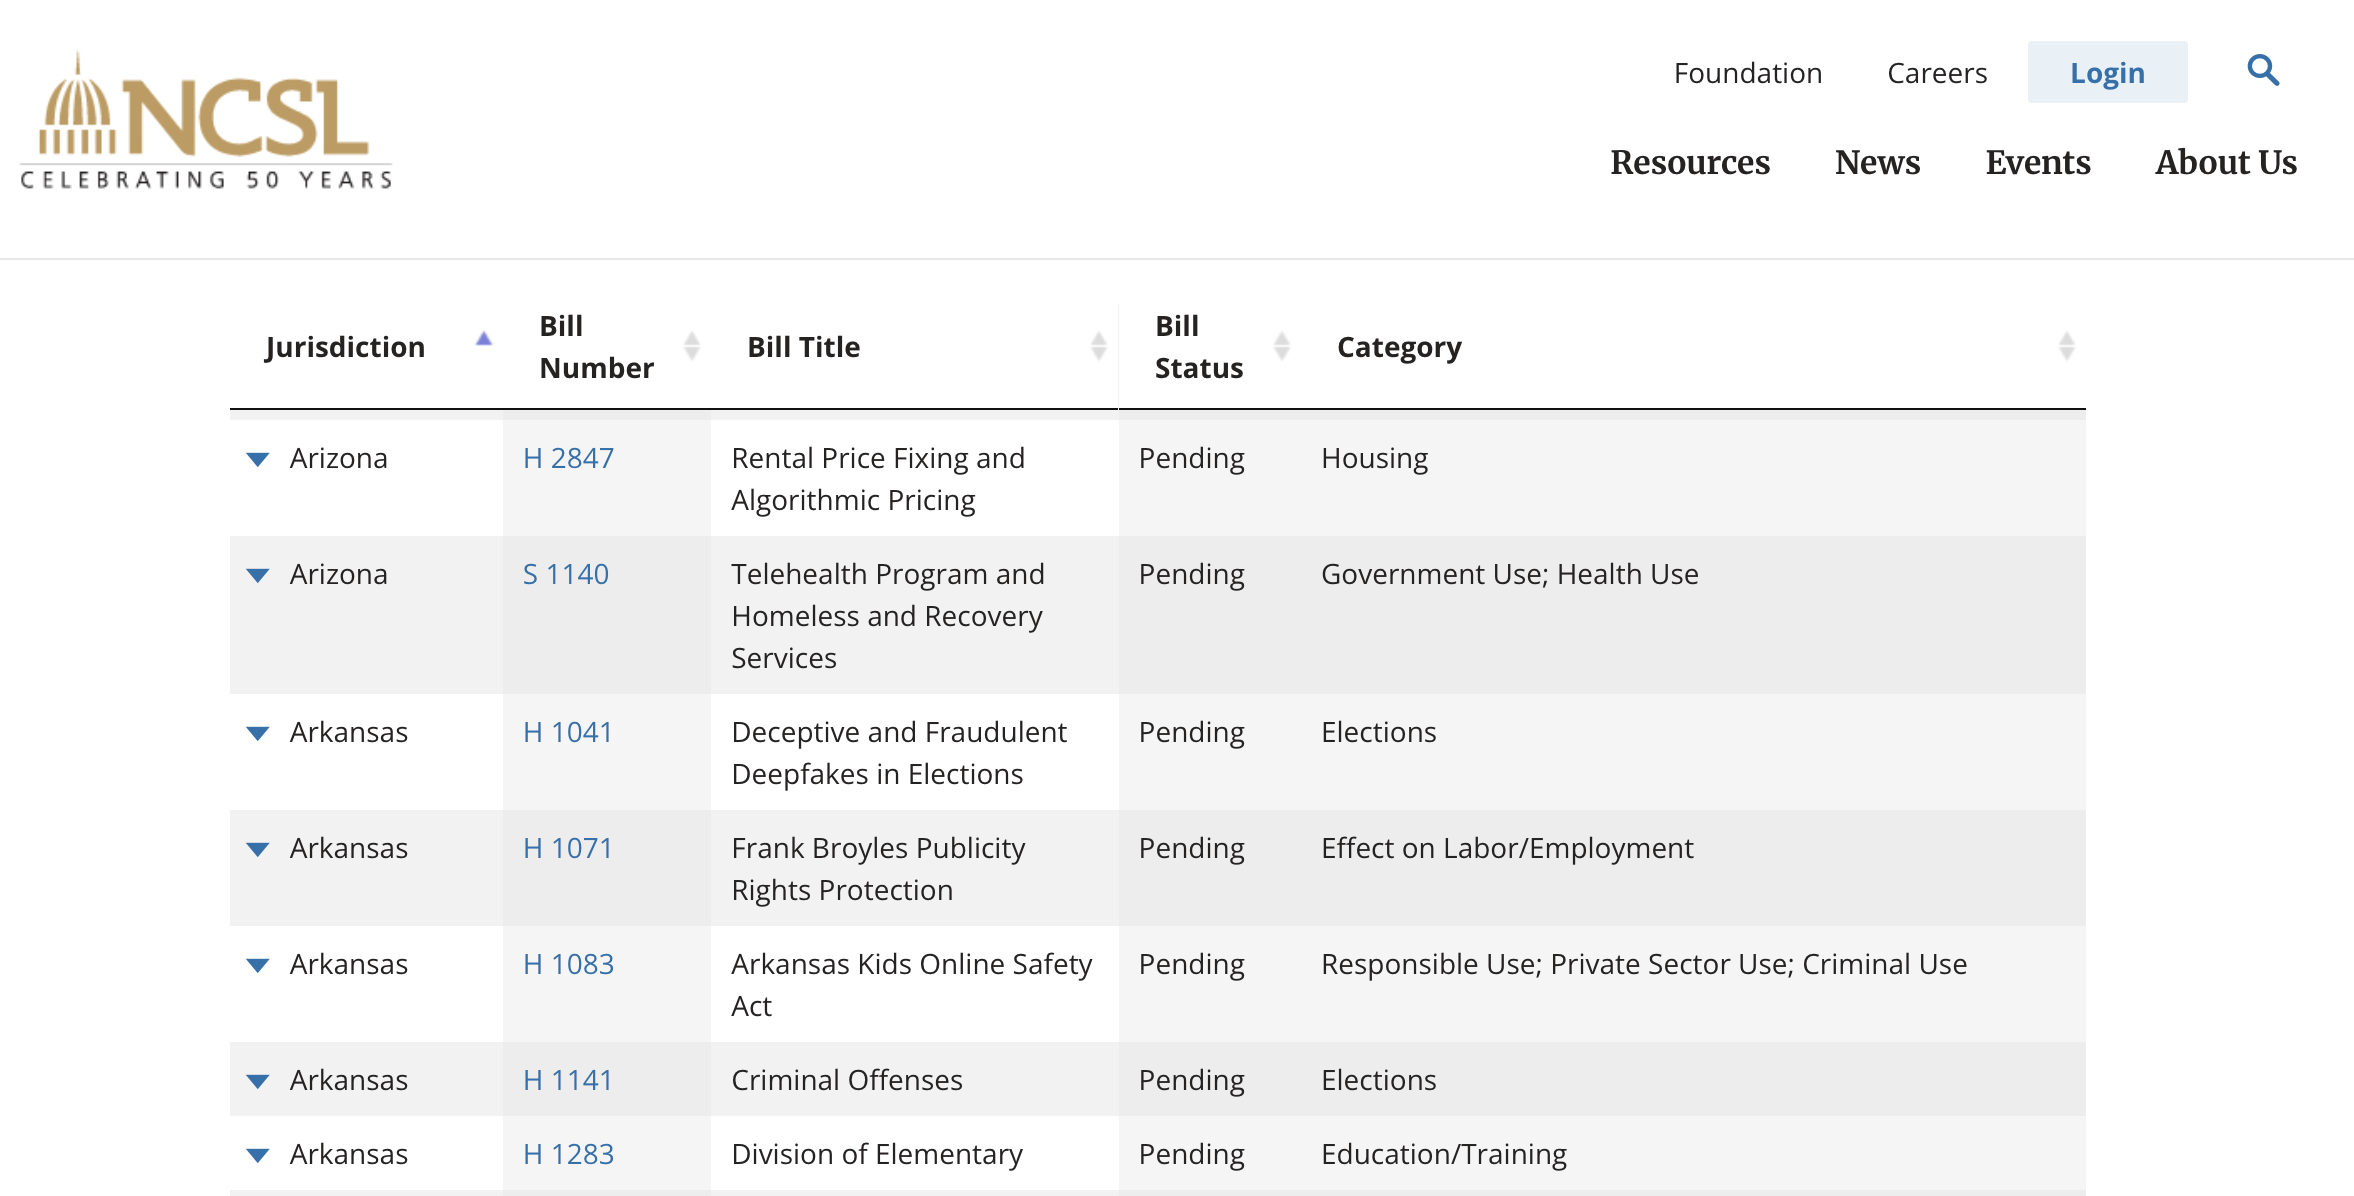Viewport: 2354px width, 1196px height.
Task: Click Pending status in H 2847 row
Action: [x=1191, y=458]
